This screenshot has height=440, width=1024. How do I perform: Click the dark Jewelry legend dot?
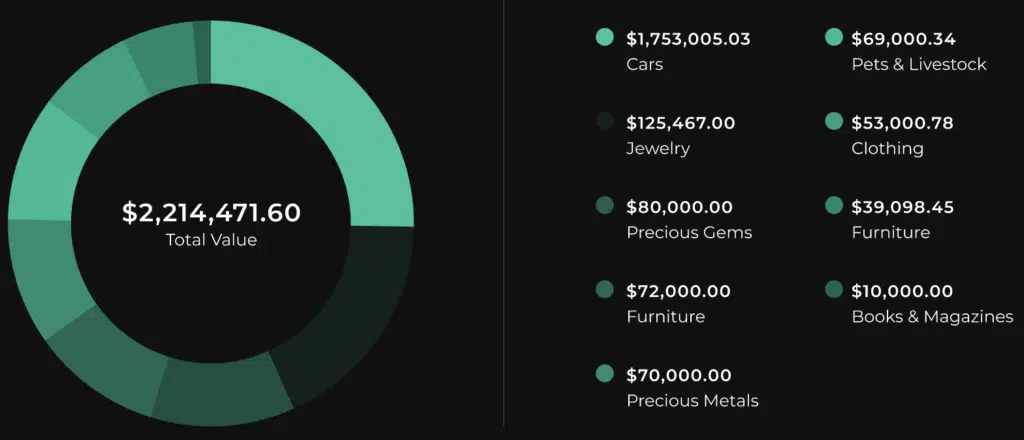tap(604, 122)
